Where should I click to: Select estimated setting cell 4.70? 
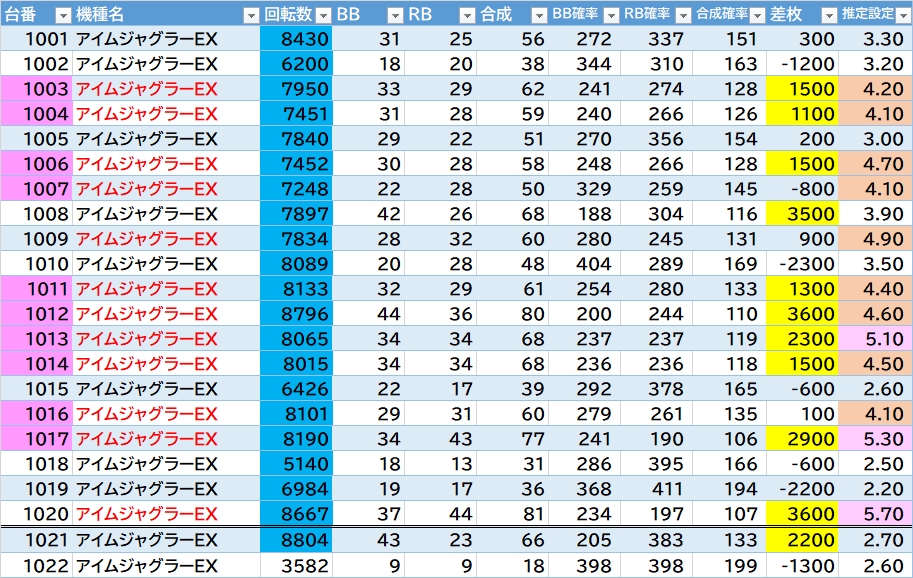pos(876,164)
